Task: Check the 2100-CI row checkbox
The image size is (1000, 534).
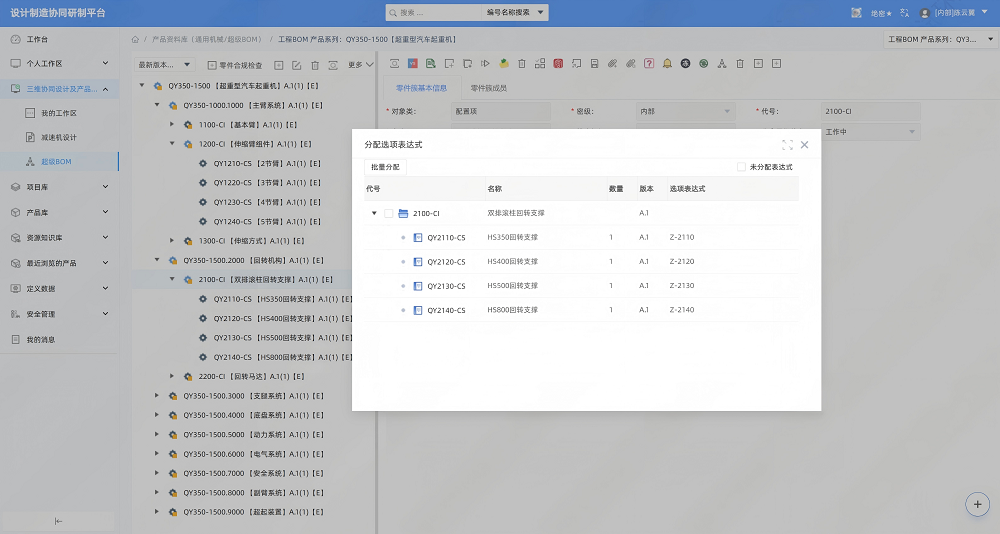Action: [x=388, y=214]
